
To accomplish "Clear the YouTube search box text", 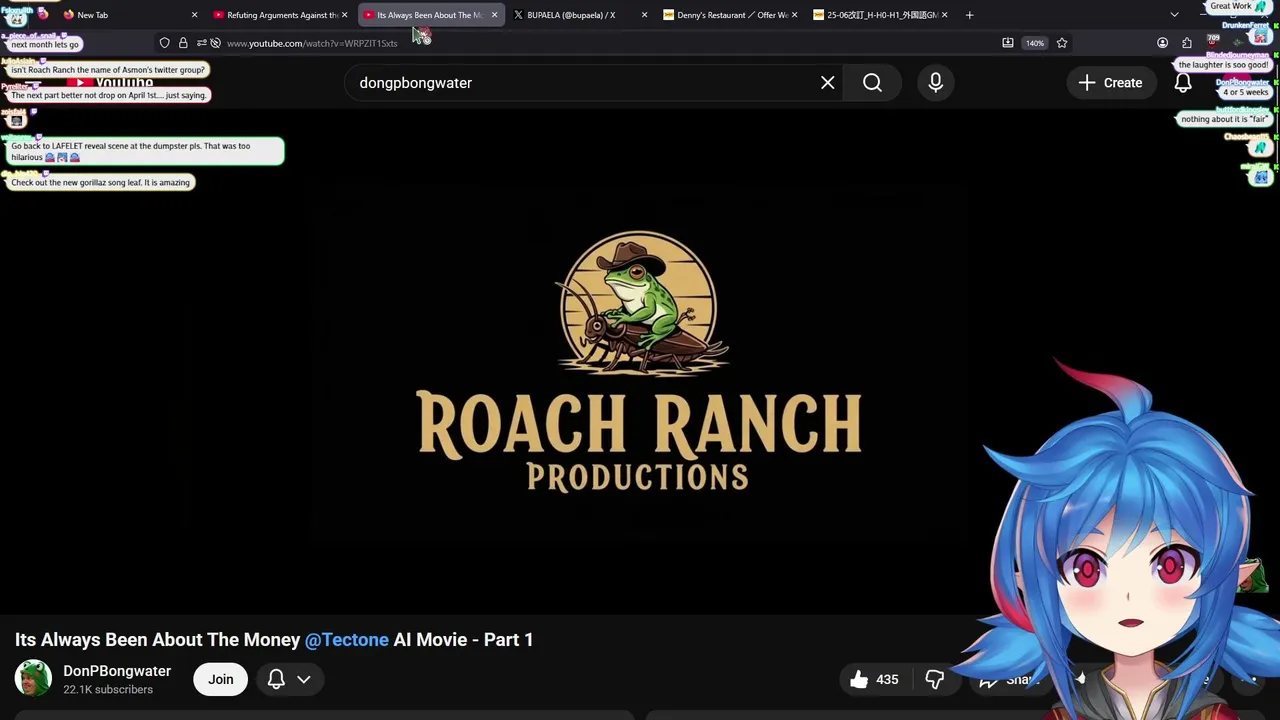I will click(x=827, y=83).
